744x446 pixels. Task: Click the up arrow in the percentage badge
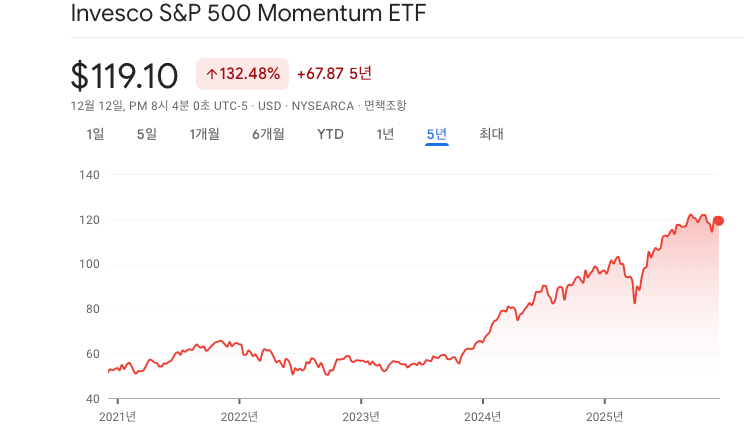(x=212, y=74)
